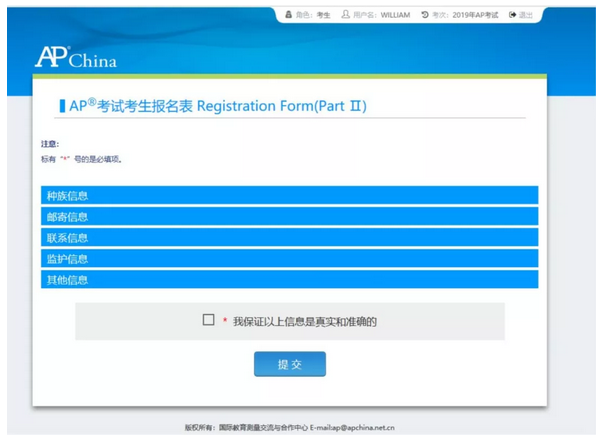Viewport: 599px width, 444px height.
Task: Click the ap@apchina.net.cn email in footer
Action: pyautogui.click(x=363, y=428)
